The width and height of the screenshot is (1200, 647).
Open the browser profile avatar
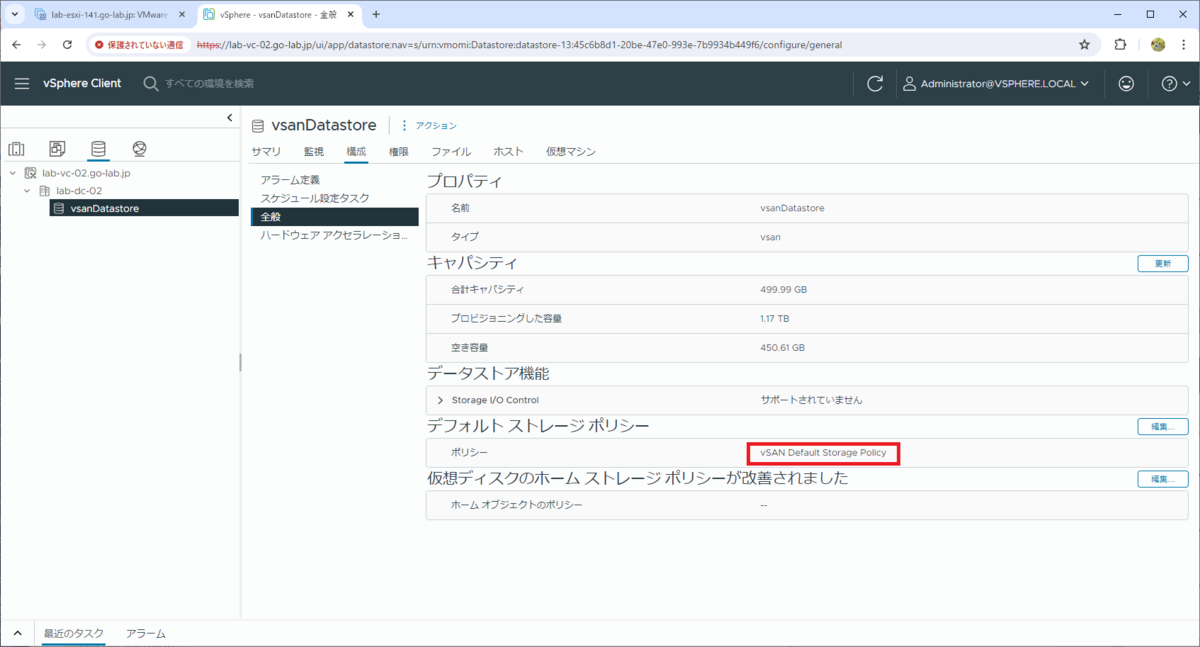[1158, 45]
